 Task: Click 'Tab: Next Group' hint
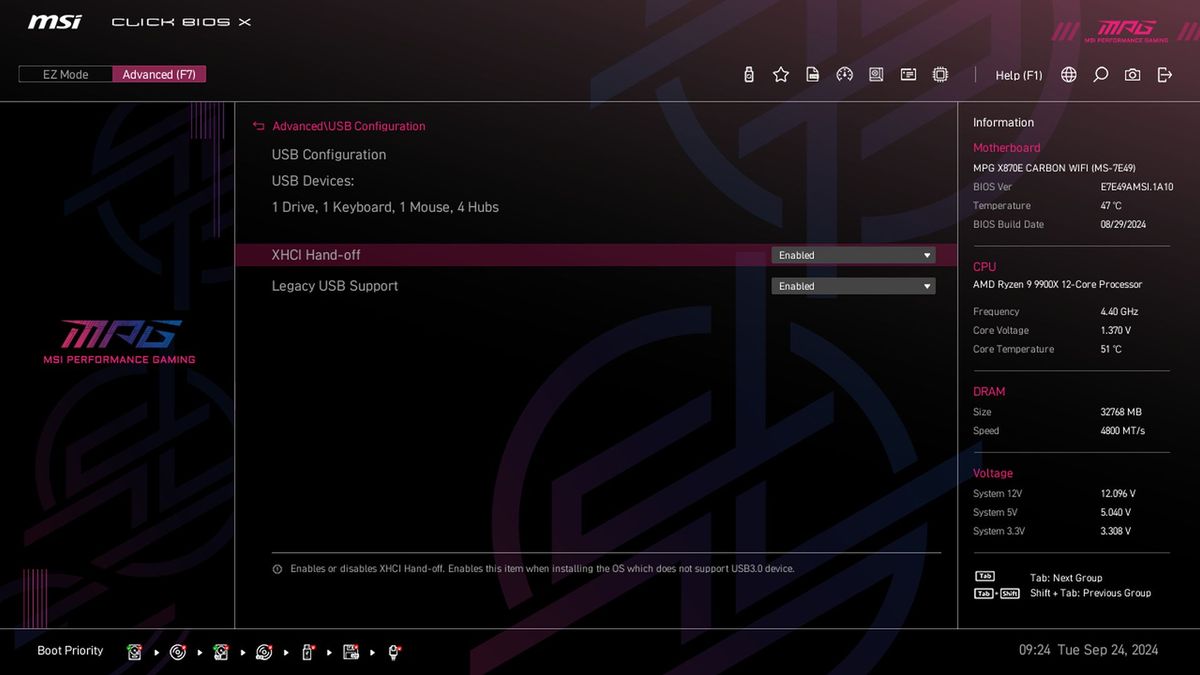(x=1066, y=578)
